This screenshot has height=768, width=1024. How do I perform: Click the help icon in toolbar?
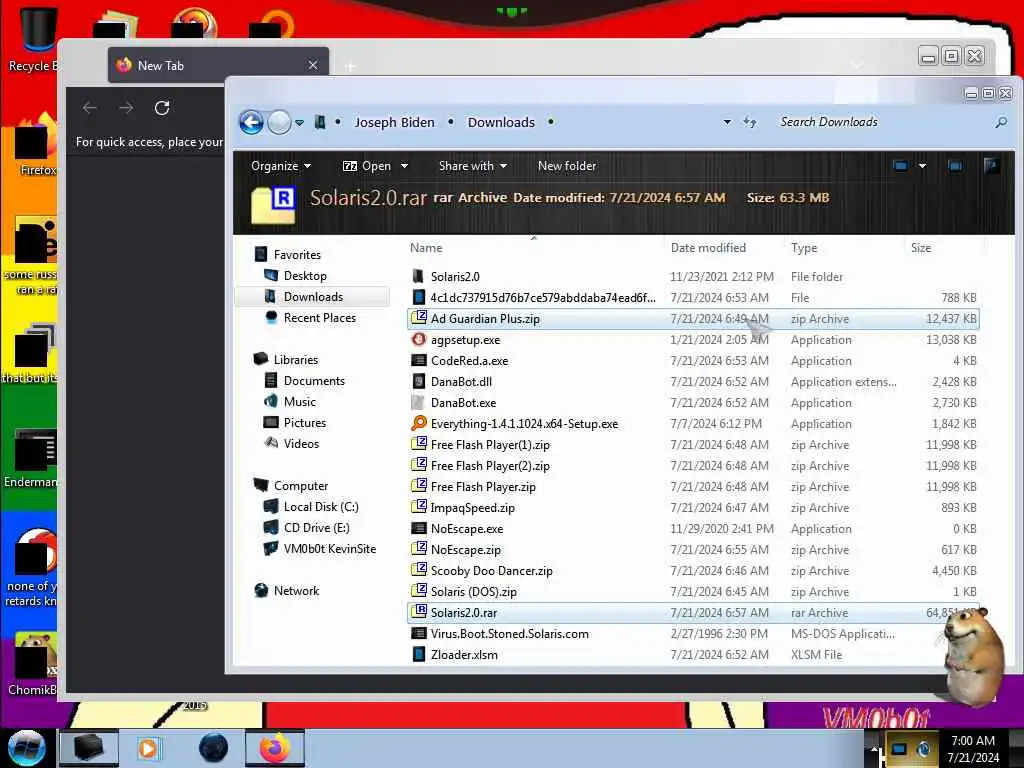coord(991,166)
